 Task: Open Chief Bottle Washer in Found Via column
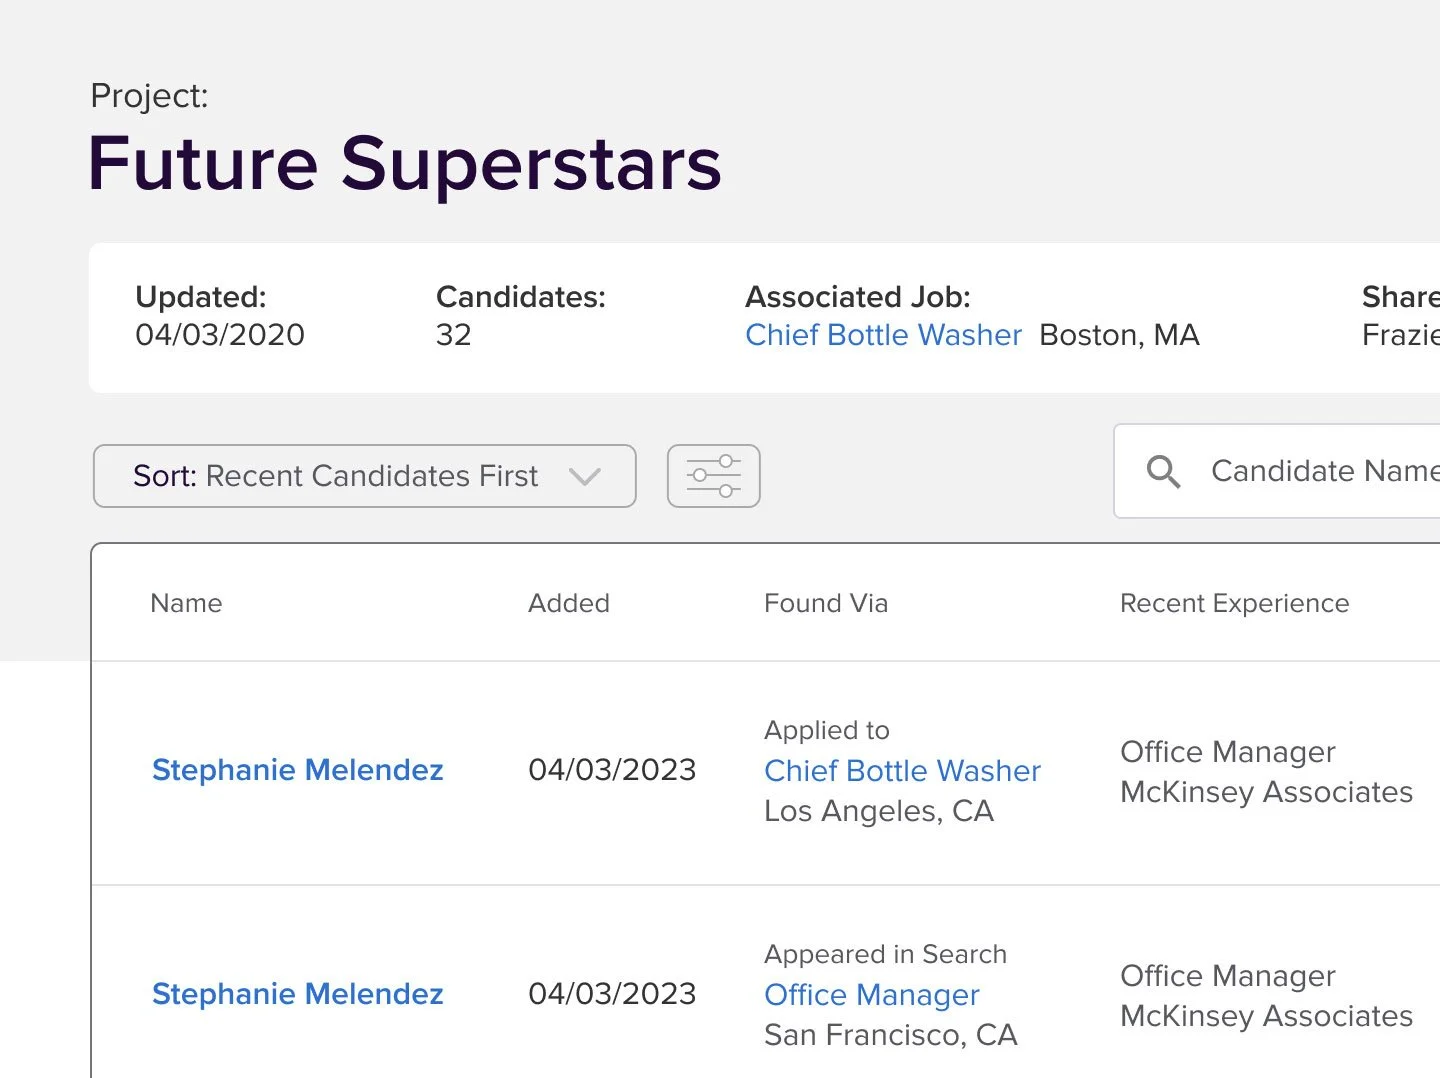click(x=902, y=771)
